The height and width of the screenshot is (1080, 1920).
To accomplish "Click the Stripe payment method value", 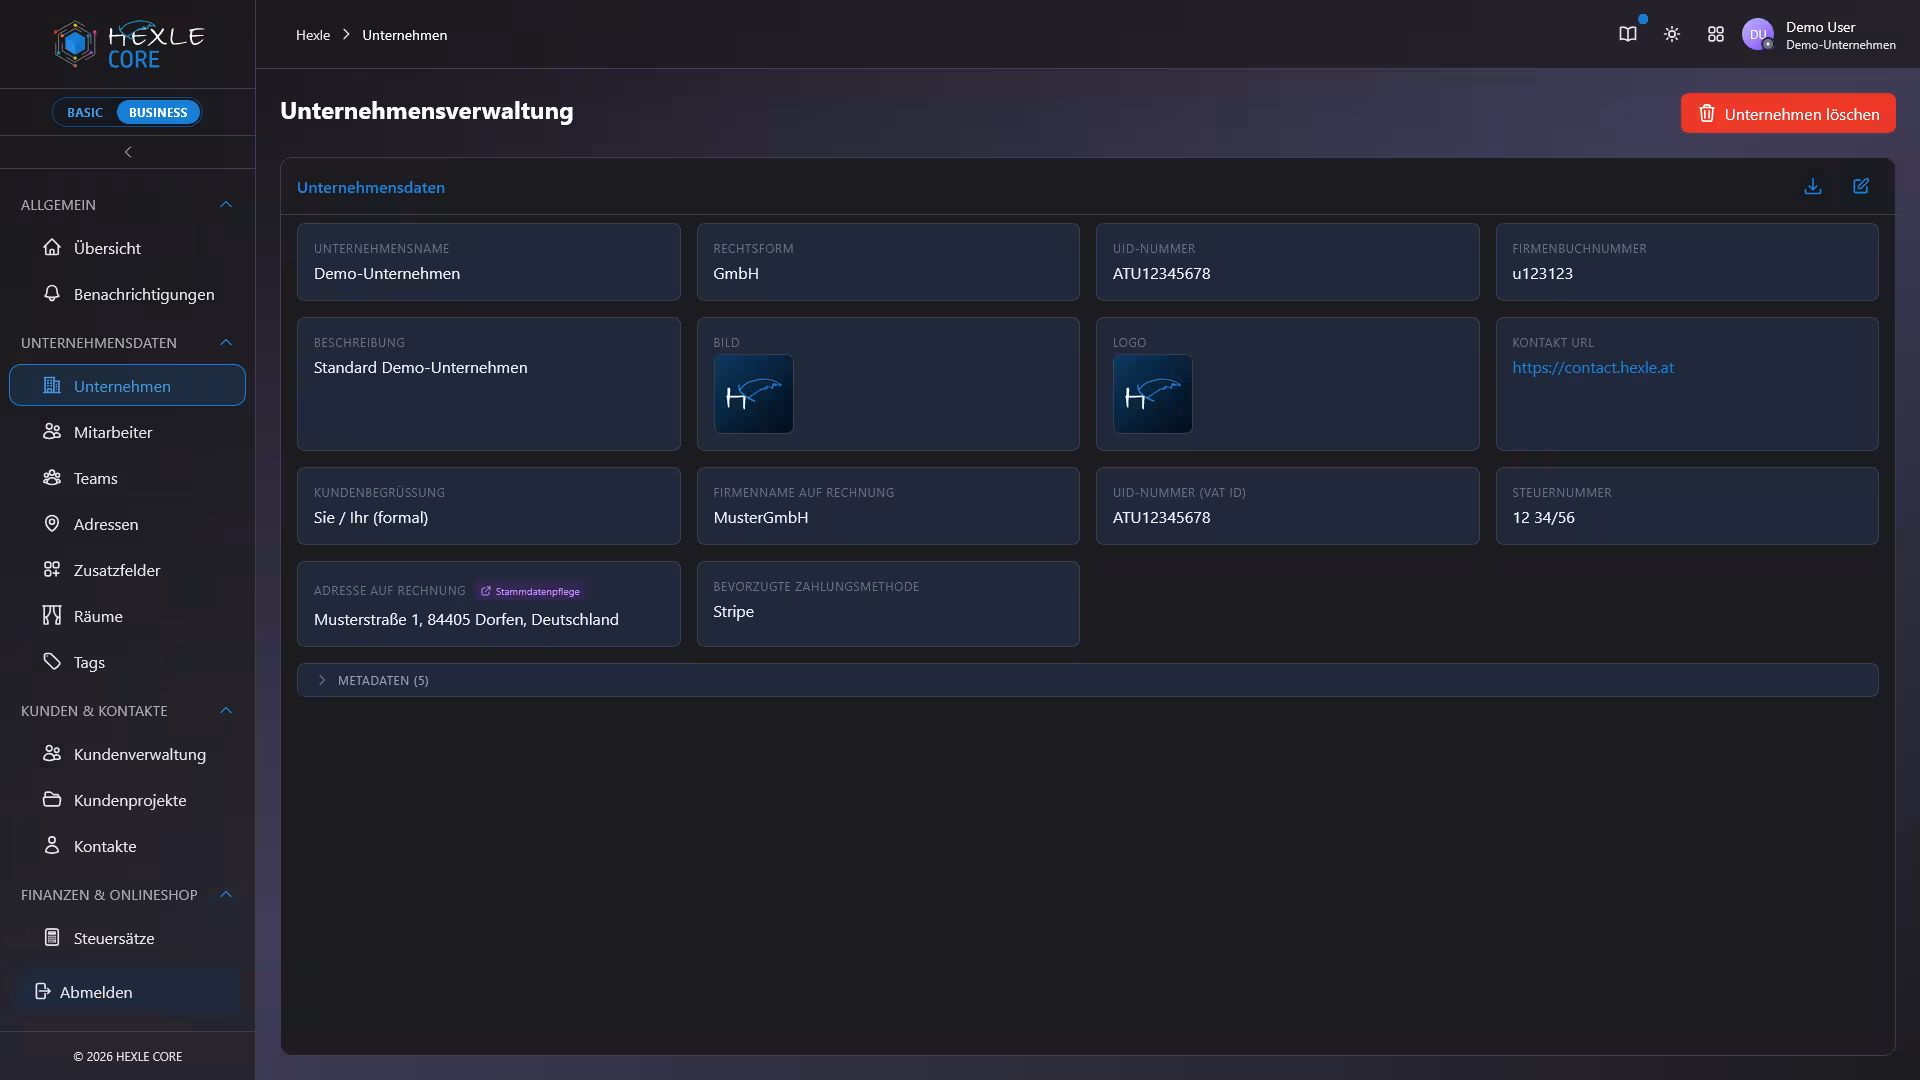I will [x=733, y=611].
